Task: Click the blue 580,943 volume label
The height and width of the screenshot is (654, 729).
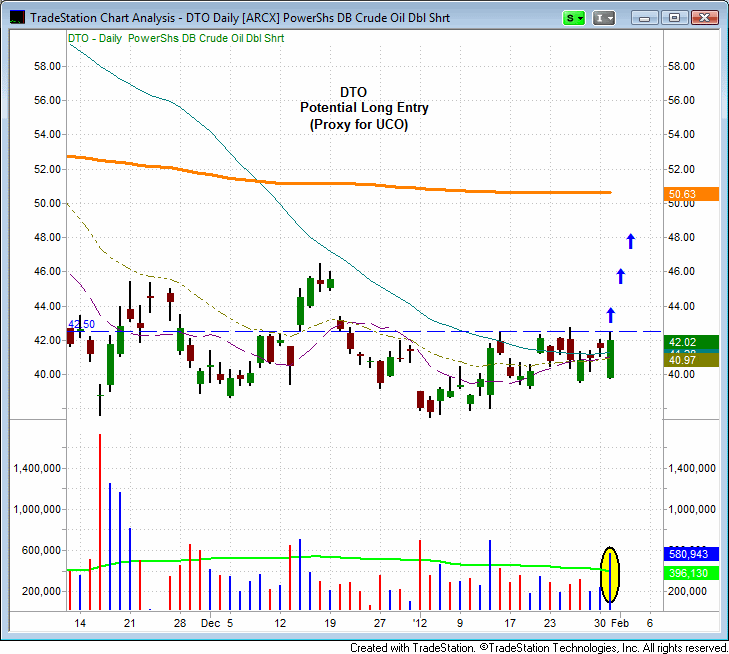Action: [x=691, y=554]
